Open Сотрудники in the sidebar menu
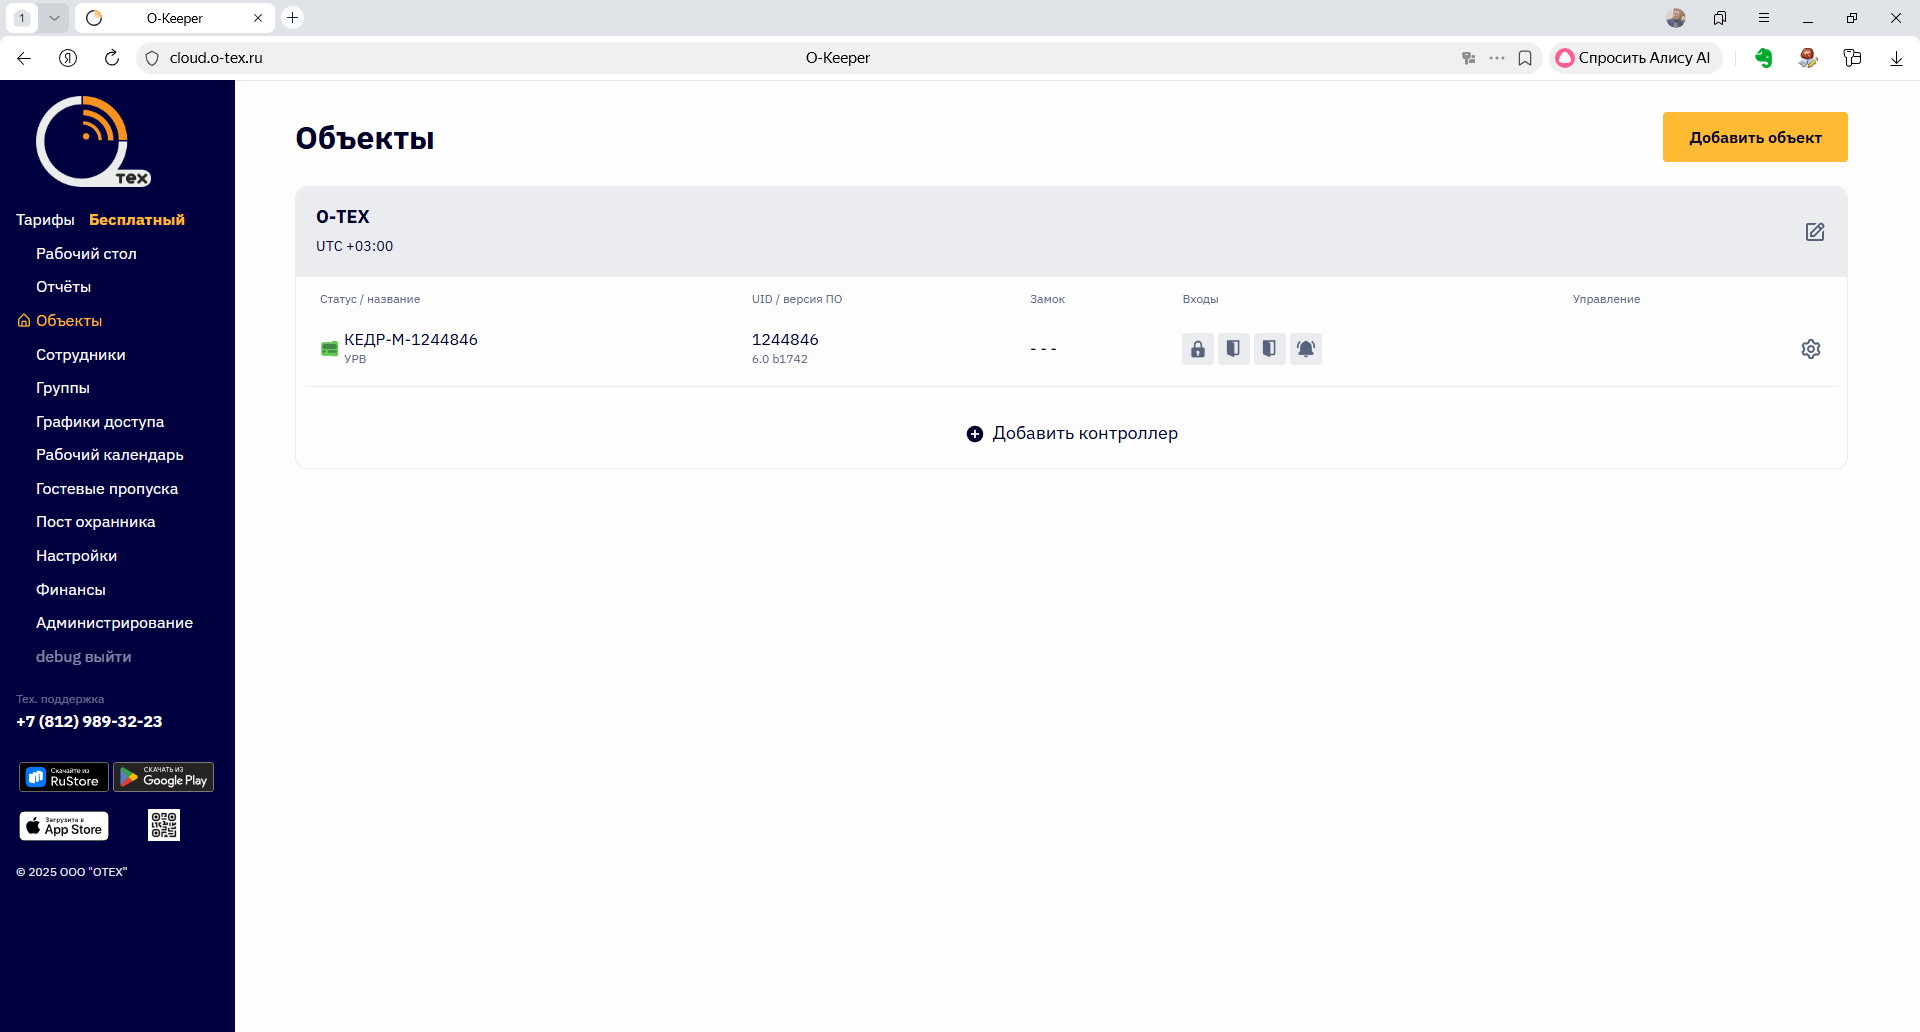The height and width of the screenshot is (1032, 1920). 81,355
